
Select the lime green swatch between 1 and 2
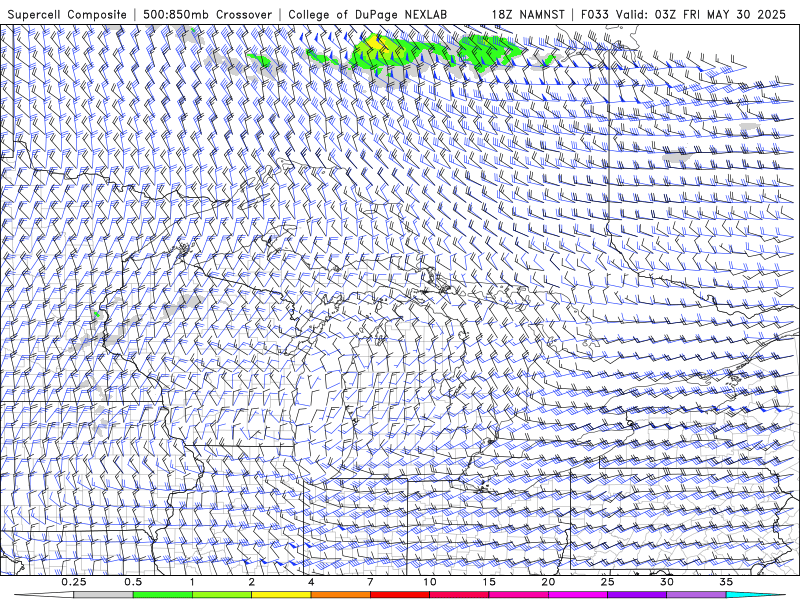pos(222,595)
